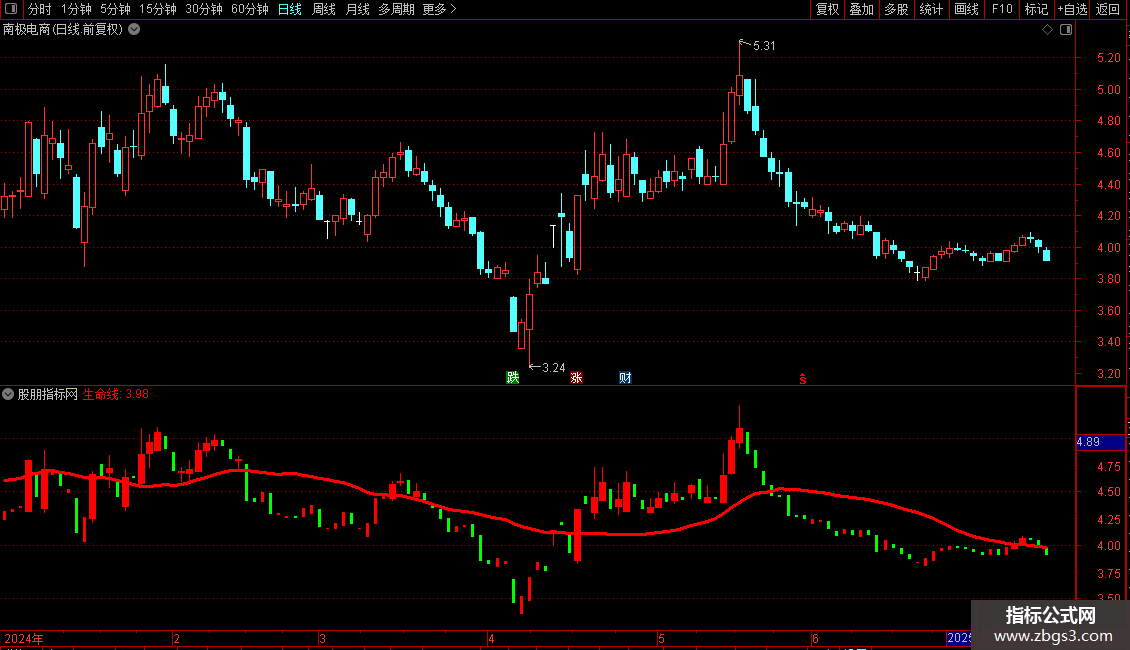Switch to 周线 weekly chart
Viewport: 1130px width, 650px height.
pos(324,9)
